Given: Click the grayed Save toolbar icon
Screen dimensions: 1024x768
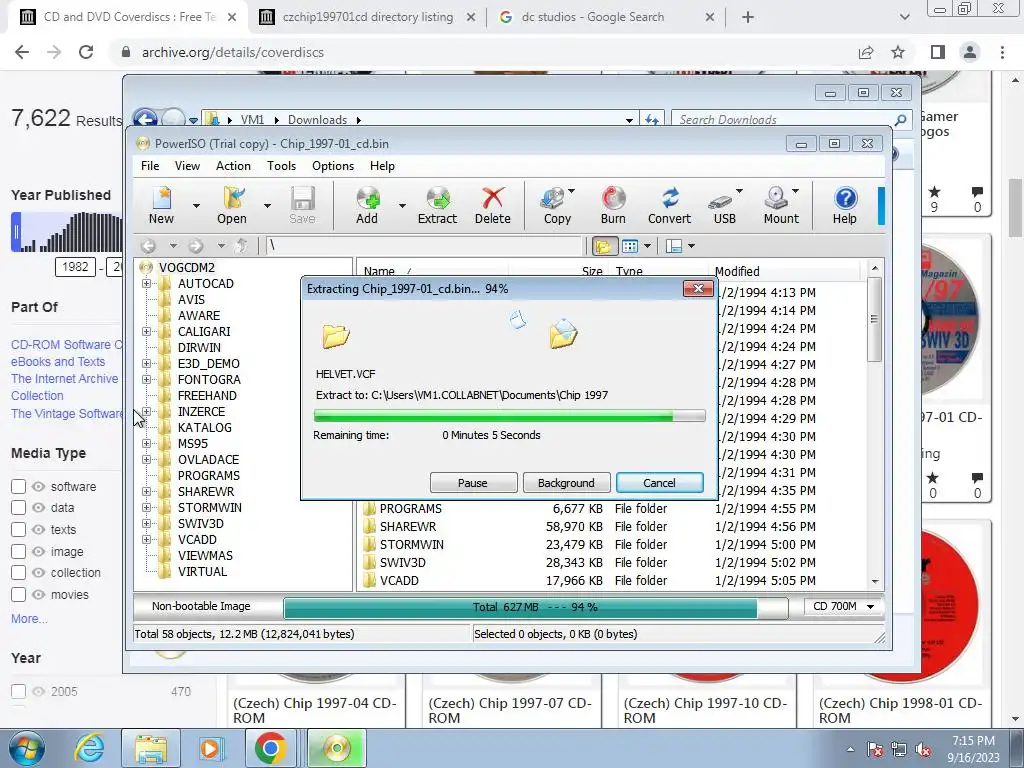Looking at the screenshot, I should 302,205.
